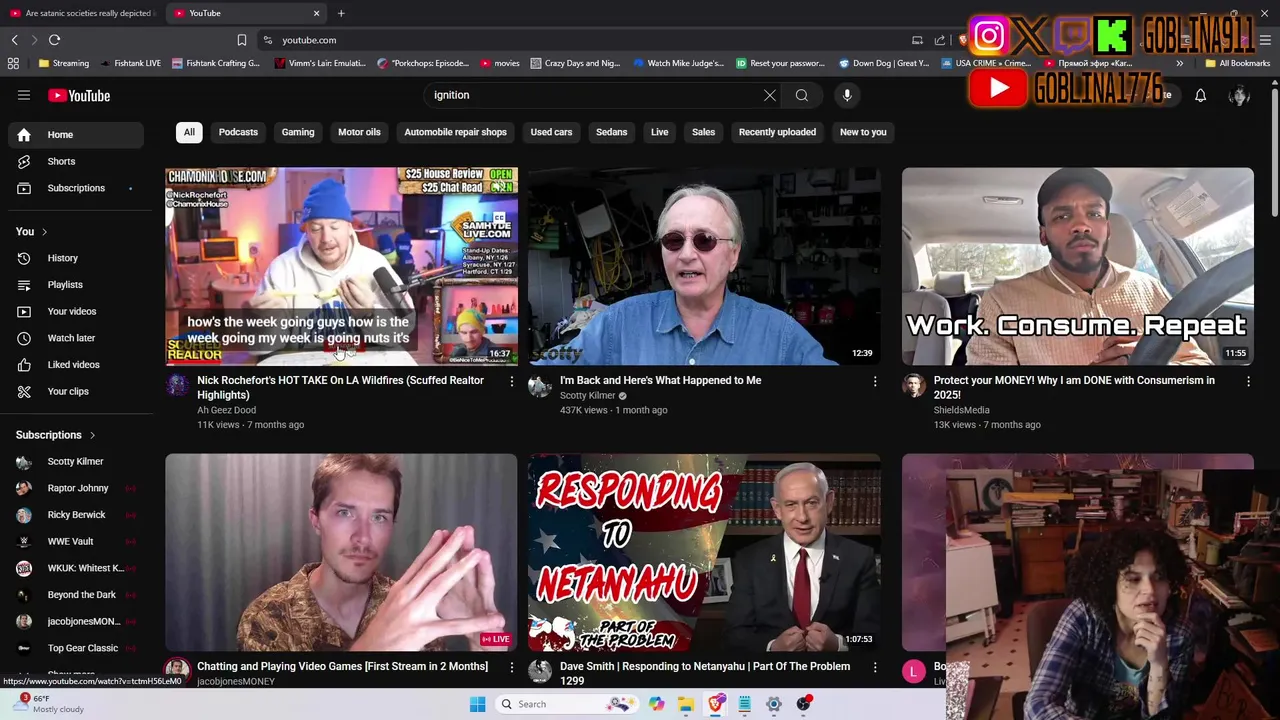Click the YouTube logo
1280x720 pixels.
coord(79,95)
